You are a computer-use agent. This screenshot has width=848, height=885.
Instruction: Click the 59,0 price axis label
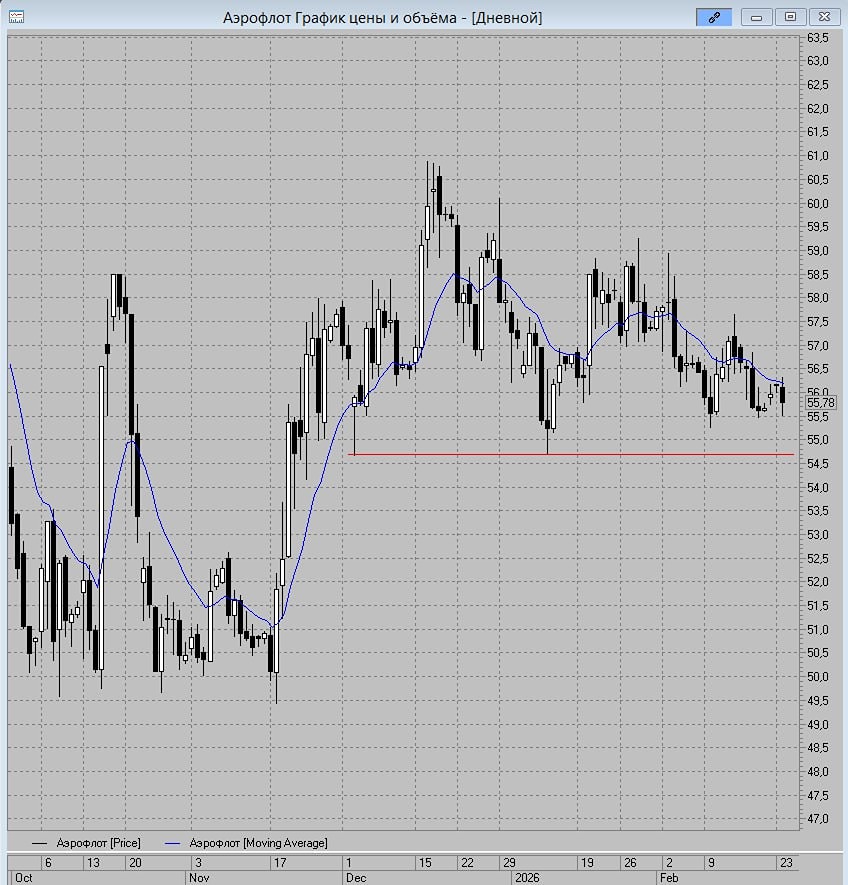coord(818,251)
